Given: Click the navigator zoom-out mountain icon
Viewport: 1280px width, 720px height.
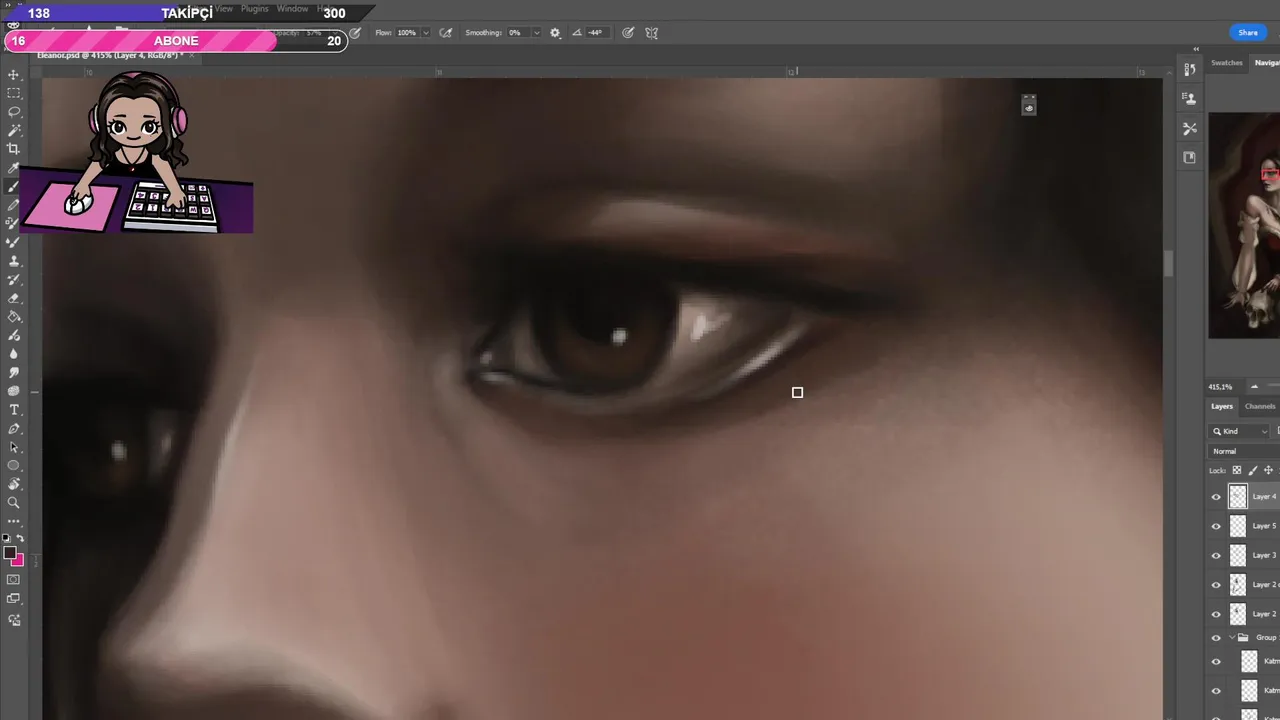Looking at the screenshot, I should tap(1254, 387).
